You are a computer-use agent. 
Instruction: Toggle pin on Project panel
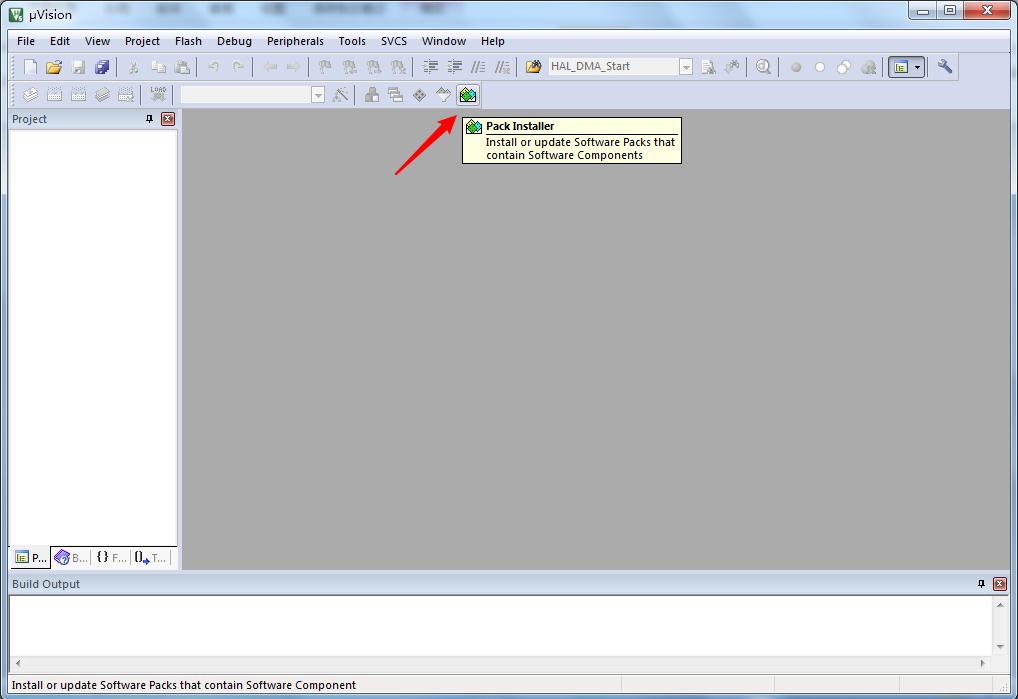[x=150, y=119]
